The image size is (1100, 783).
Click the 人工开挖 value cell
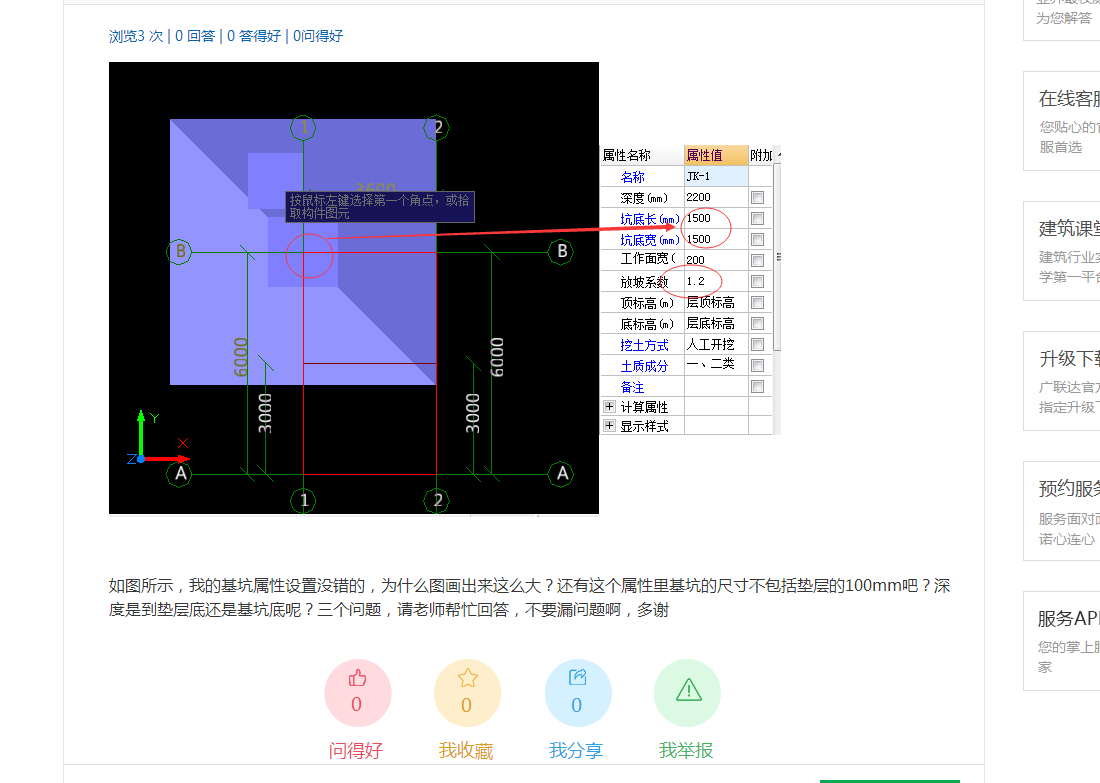pyautogui.click(x=716, y=344)
